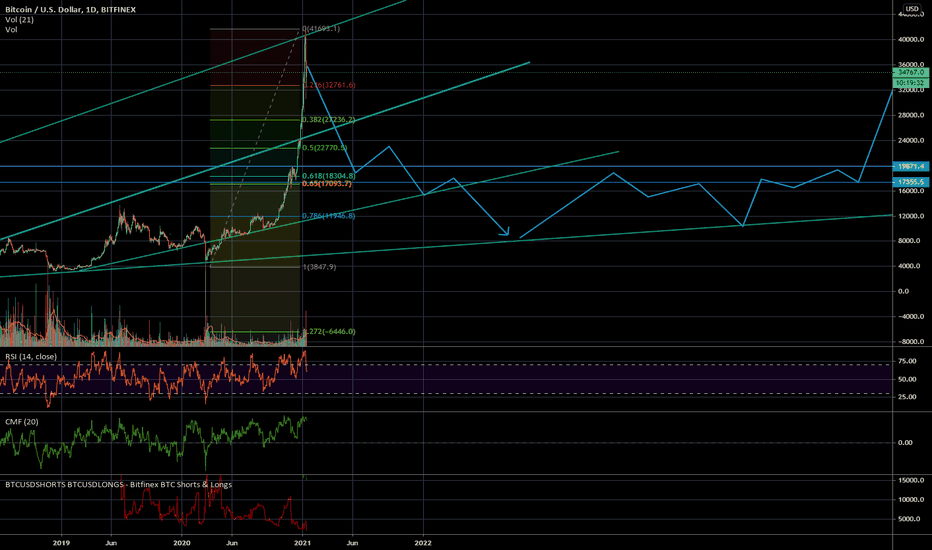932x550 pixels.
Task: Click the 5000.0 shorts-longs scale value
Action: [911, 519]
